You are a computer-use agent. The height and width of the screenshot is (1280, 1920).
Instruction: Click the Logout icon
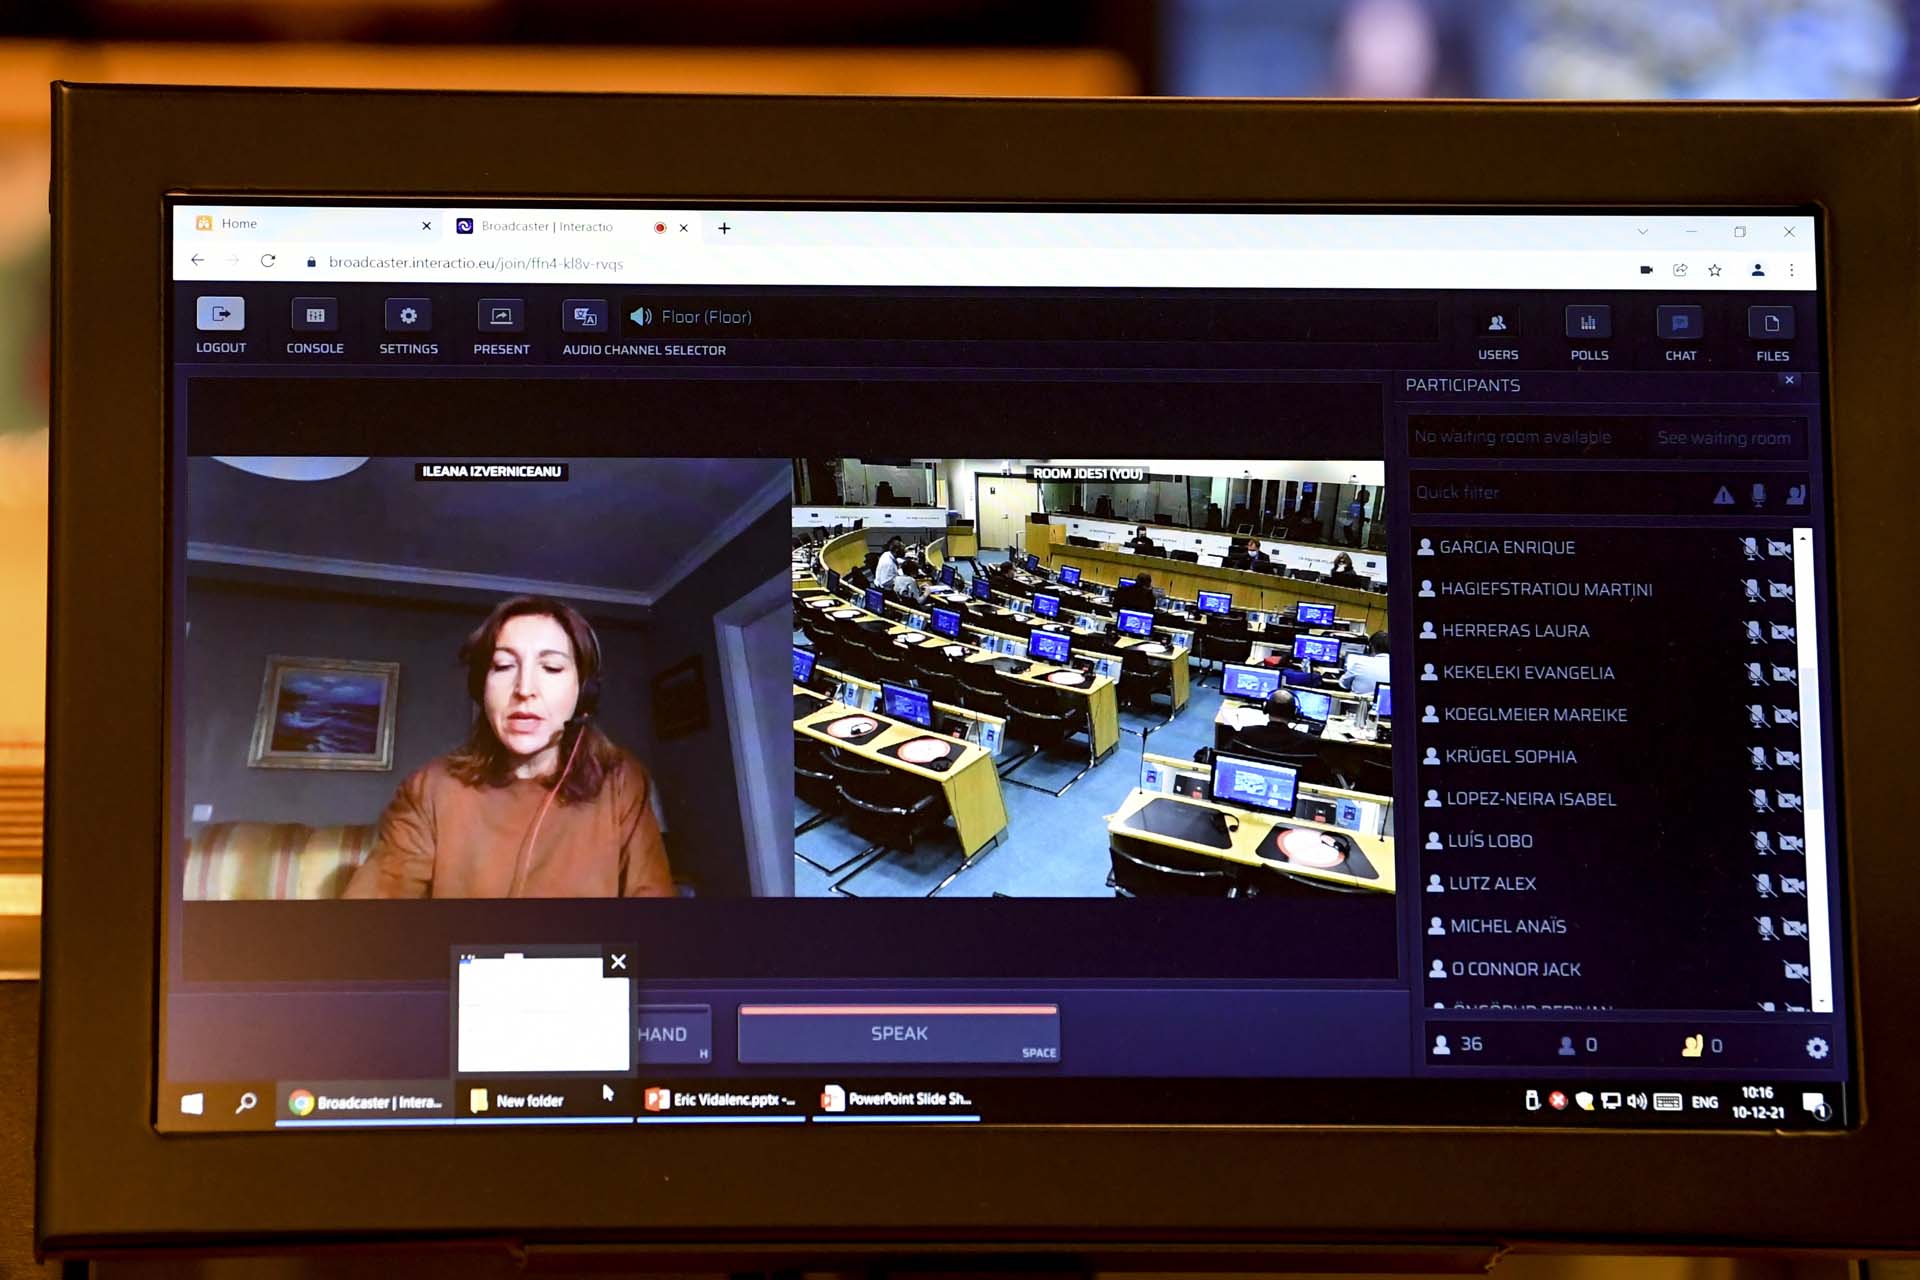220,314
